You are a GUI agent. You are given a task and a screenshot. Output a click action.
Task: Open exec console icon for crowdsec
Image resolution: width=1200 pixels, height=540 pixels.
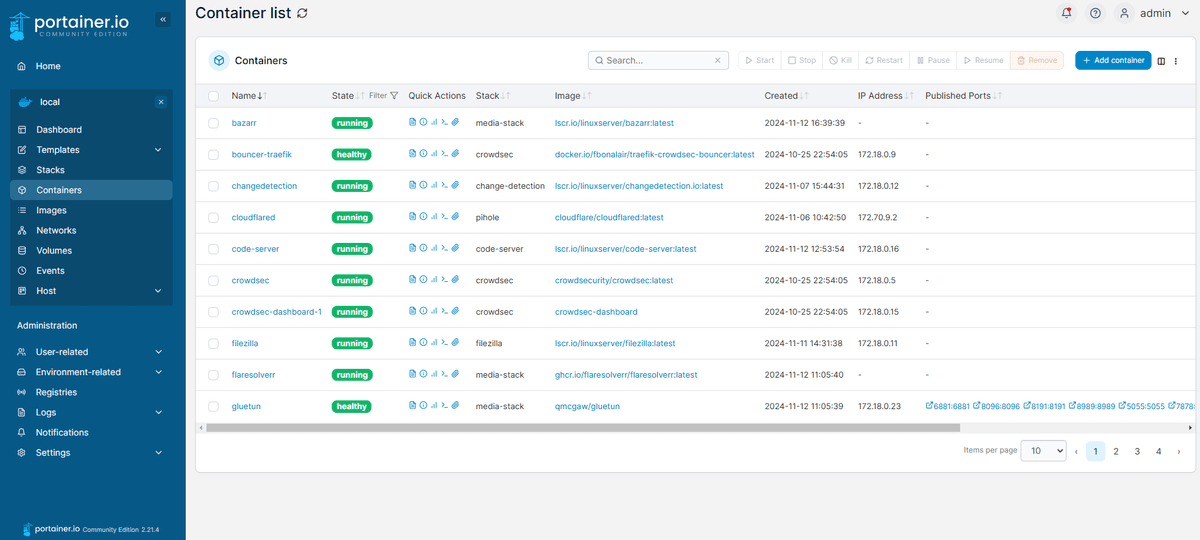click(x=444, y=280)
